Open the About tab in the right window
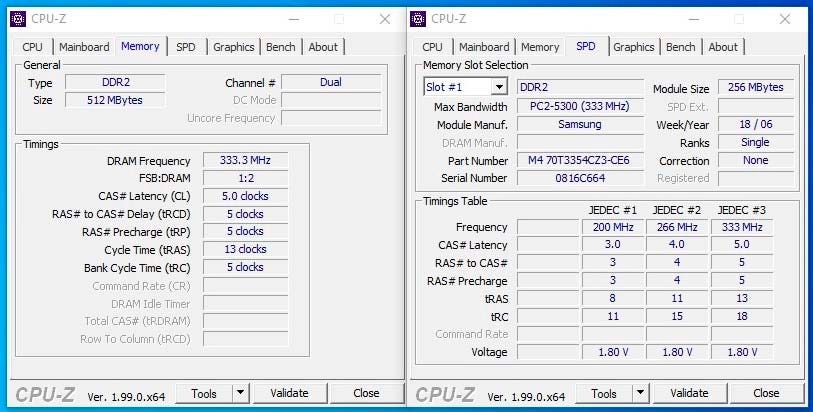 [x=723, y=47]
